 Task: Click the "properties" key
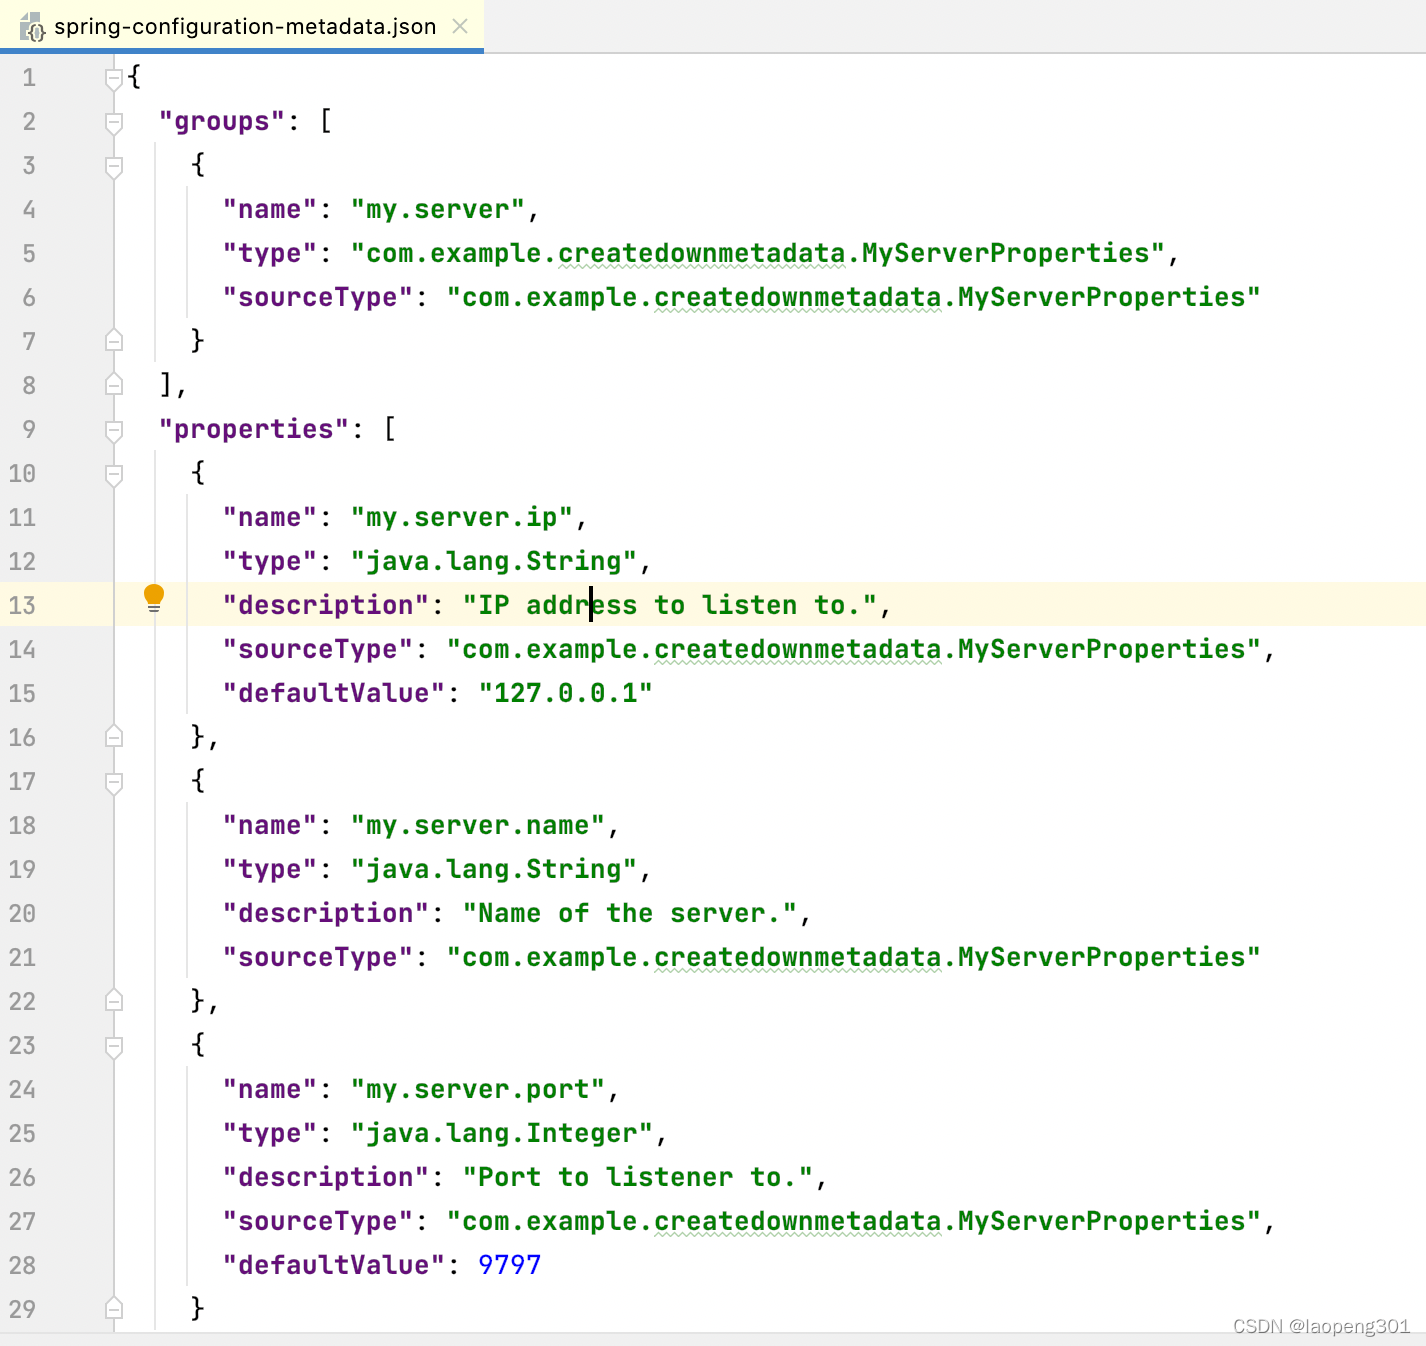[254, 430]
